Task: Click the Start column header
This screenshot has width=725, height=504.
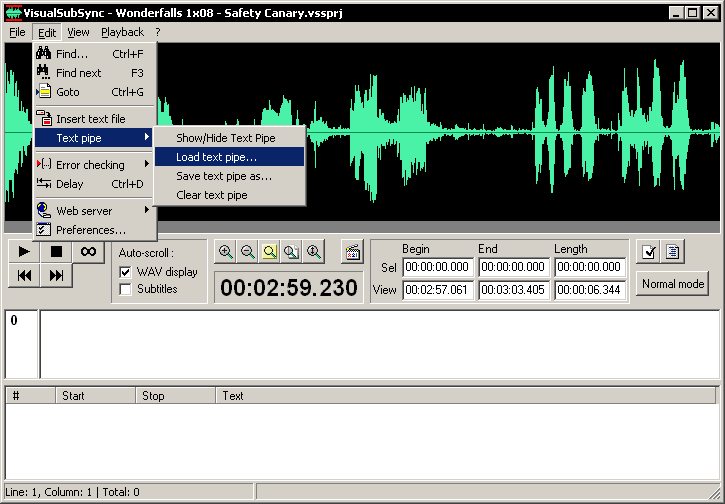Action: pyautogui.click(x=95, y=396)
